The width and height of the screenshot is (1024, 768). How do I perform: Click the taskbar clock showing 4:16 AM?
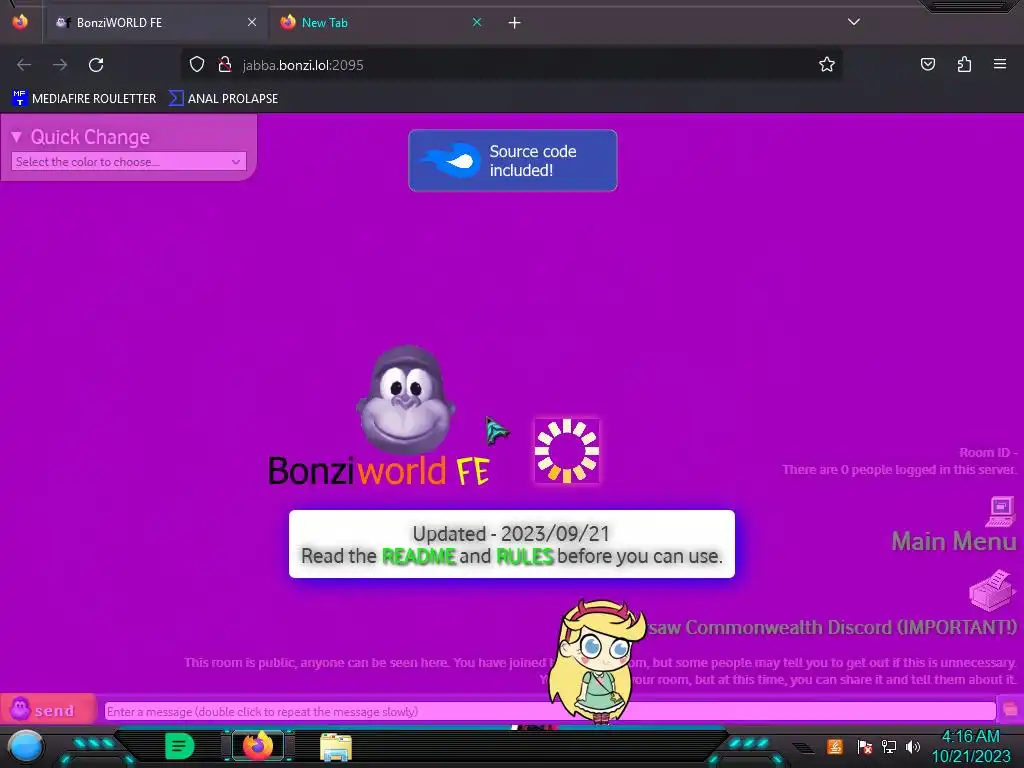pos(970,746)
